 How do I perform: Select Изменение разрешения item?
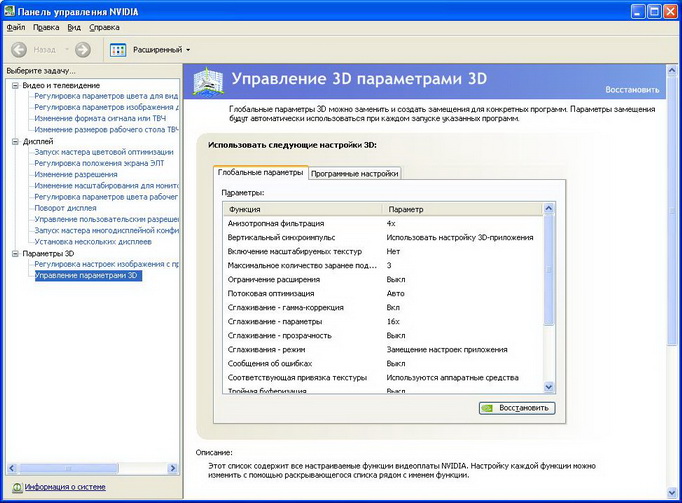[76, 174]
